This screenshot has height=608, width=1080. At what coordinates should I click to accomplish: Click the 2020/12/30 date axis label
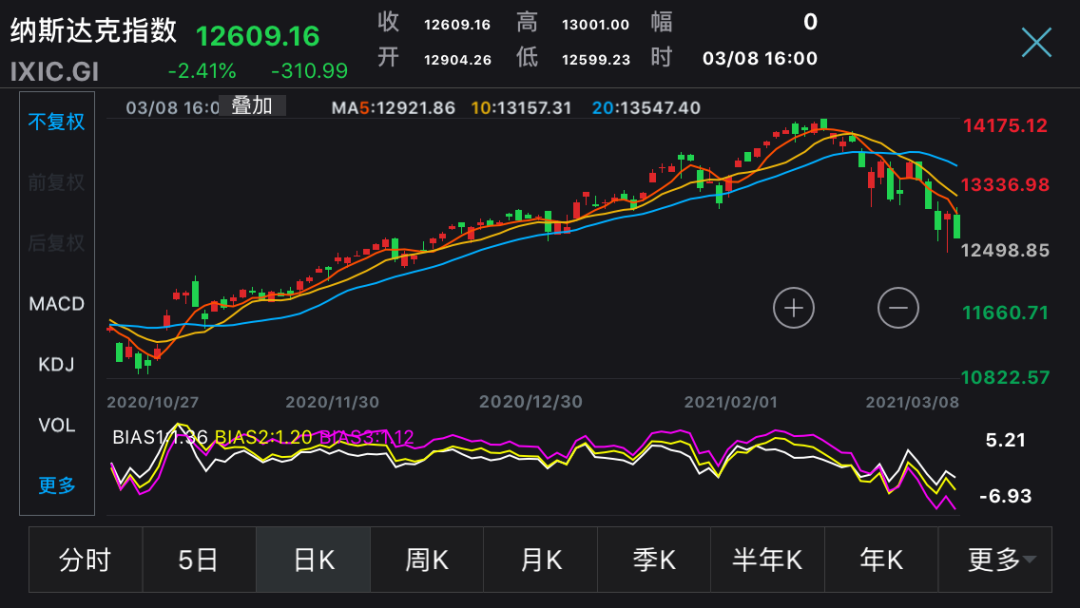[x=530, y=402]
